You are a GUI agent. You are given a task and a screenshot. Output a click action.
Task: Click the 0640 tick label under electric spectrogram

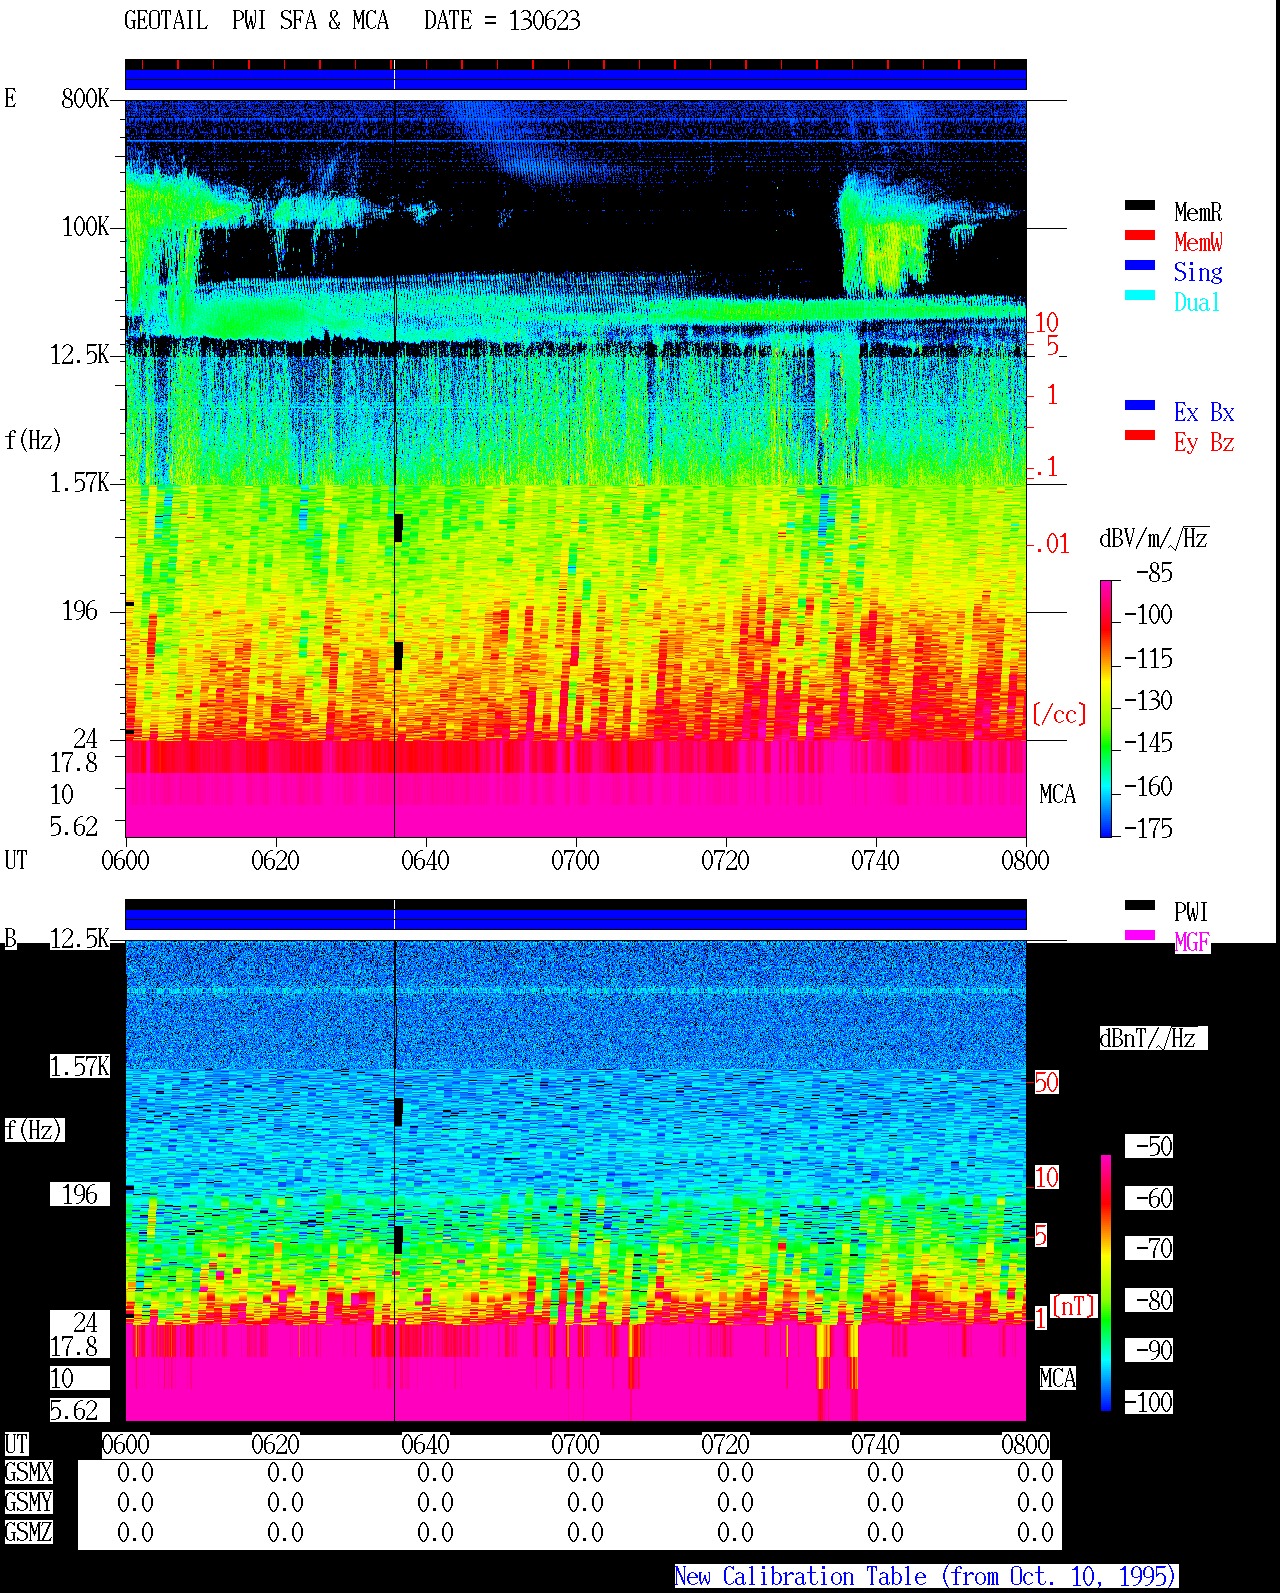425,861
